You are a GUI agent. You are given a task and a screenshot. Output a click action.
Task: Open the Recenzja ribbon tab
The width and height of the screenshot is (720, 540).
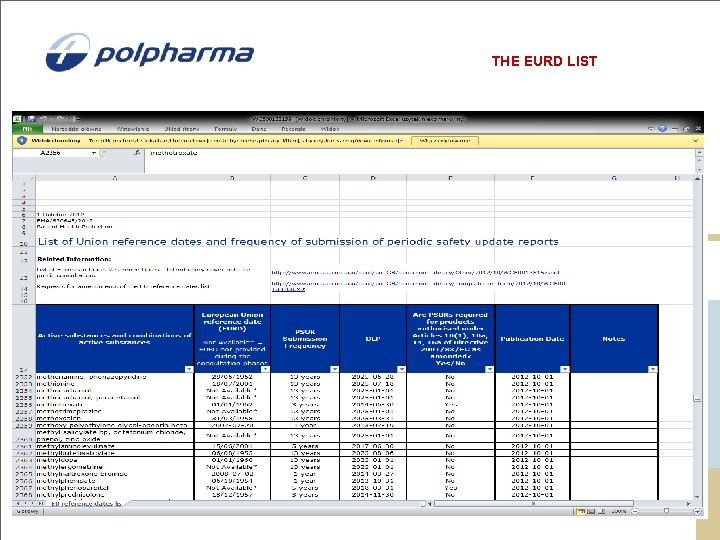(x=293, y=129)
